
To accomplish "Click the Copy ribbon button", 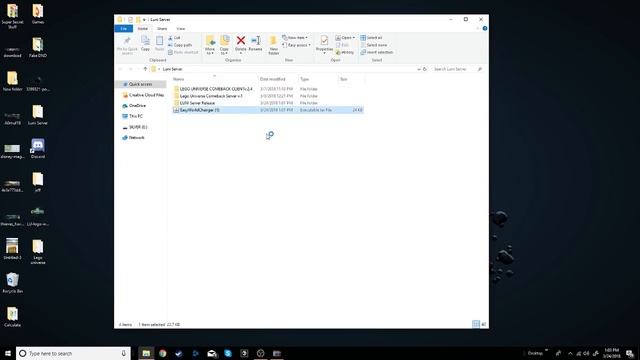I will point(145,43).
